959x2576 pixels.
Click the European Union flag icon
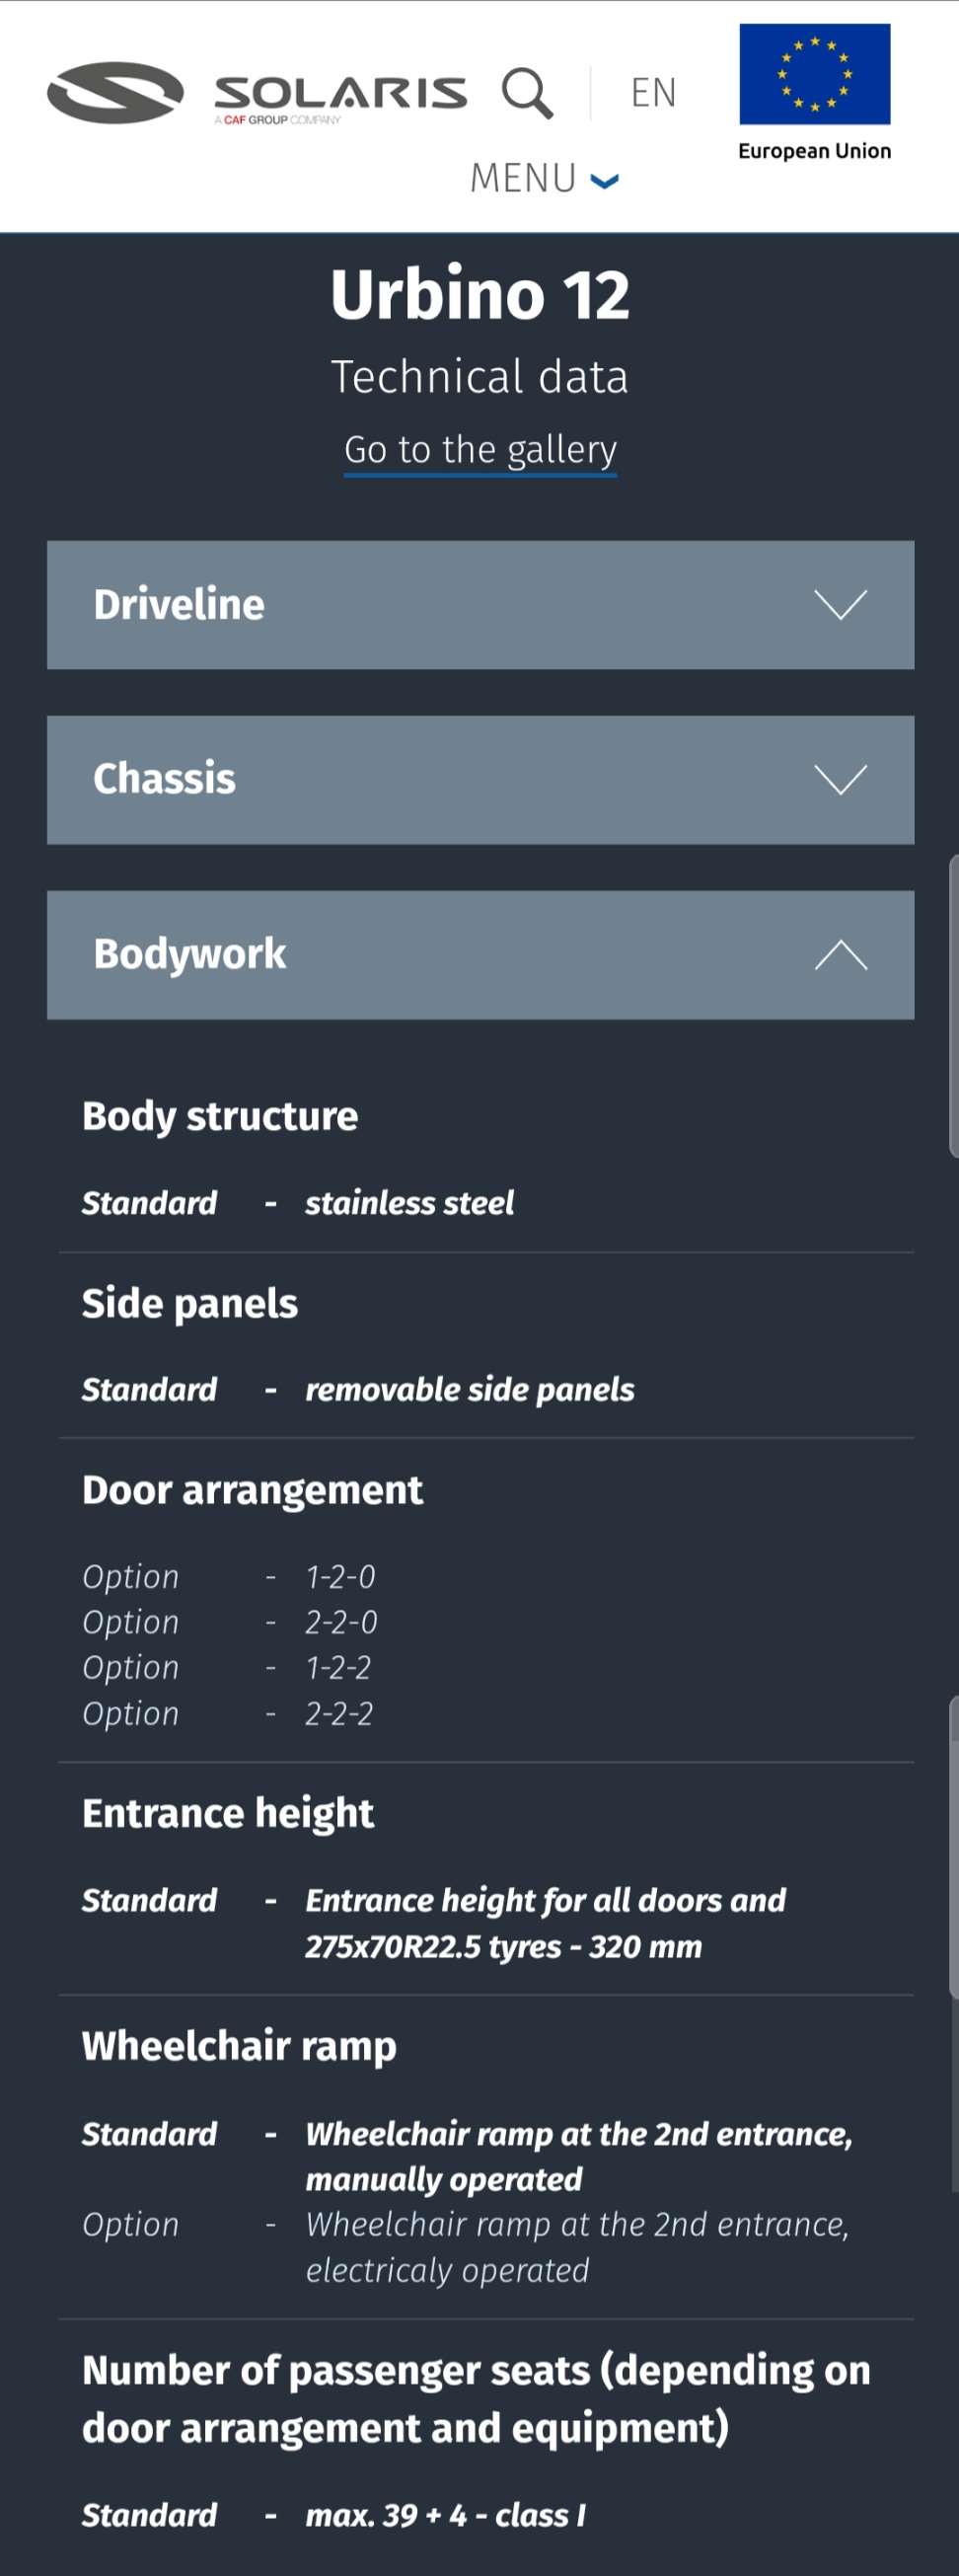pyautogui.click(x=814, y=74)
